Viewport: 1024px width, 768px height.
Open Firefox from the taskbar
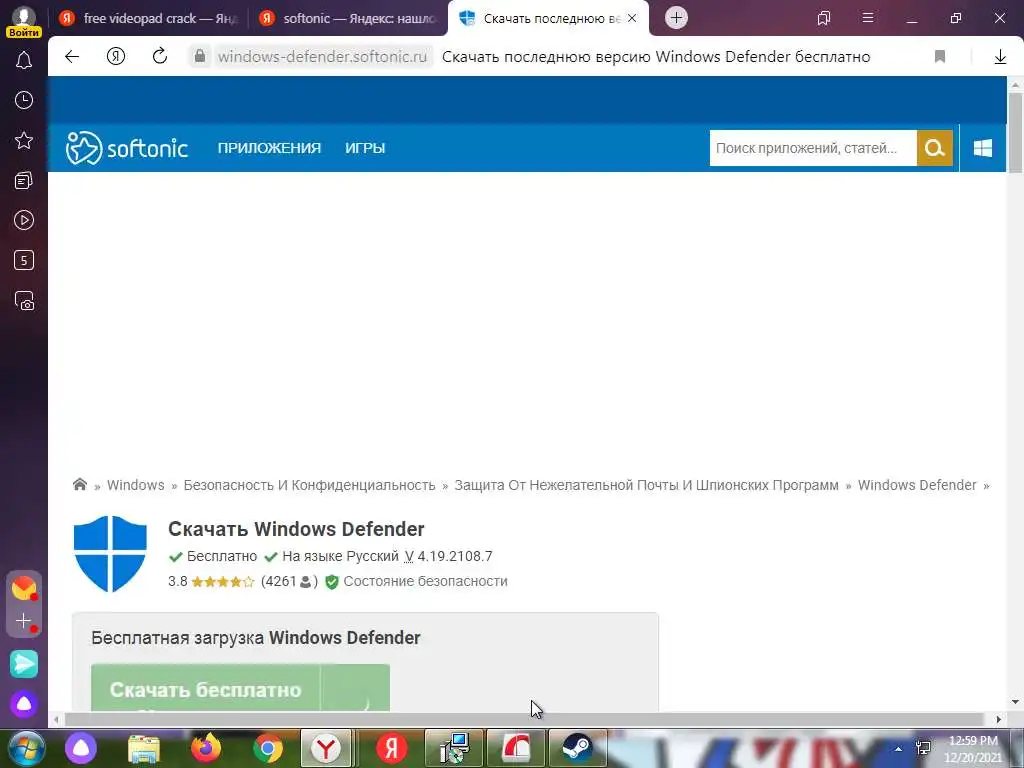pyautogui.click(x=206, y=748)
